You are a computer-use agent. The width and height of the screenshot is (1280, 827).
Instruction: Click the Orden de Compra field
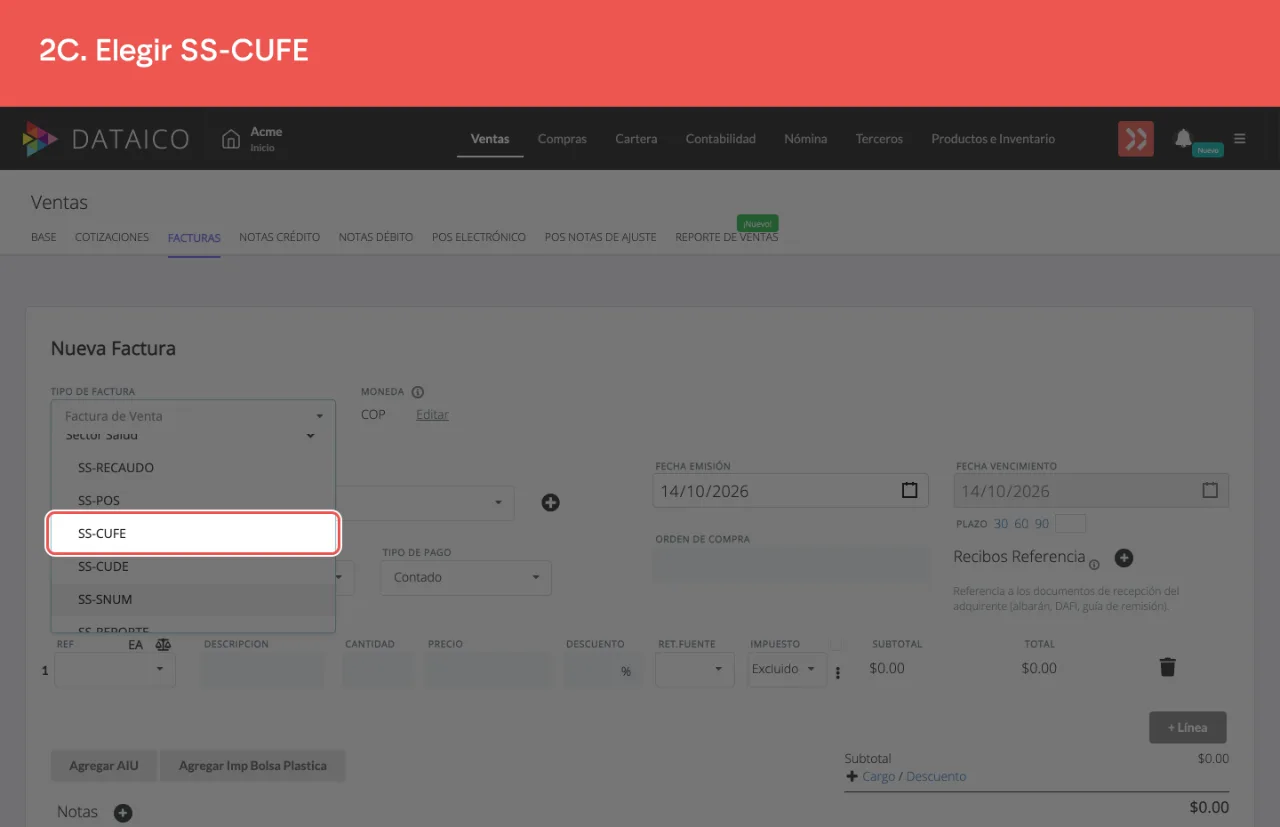(x=791, y=563)
